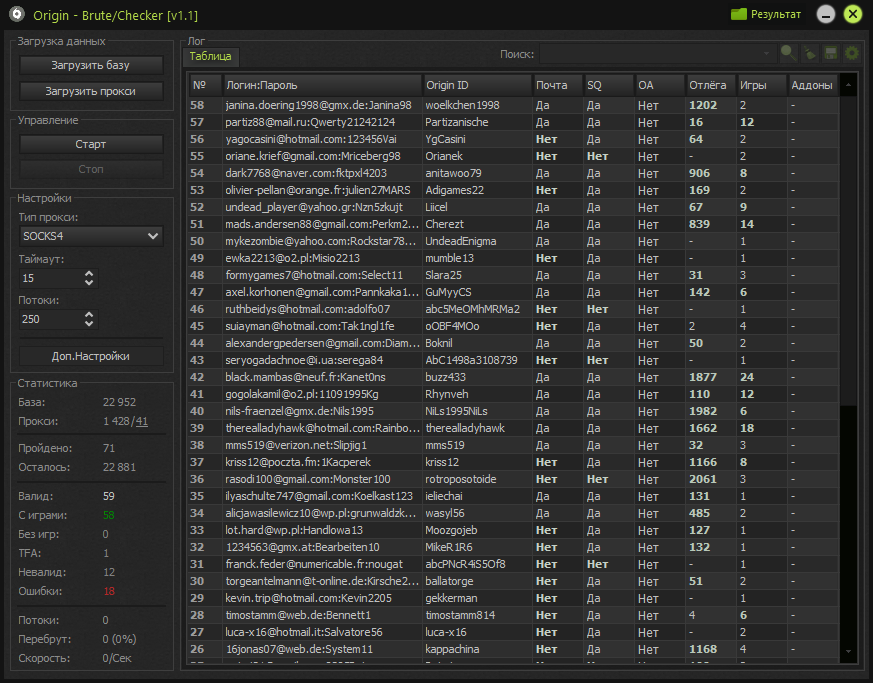Image resolution: width=873 pixels, height=683 pixels.
Task: Click the ОА column header
Action: click(x=660, y=85)
